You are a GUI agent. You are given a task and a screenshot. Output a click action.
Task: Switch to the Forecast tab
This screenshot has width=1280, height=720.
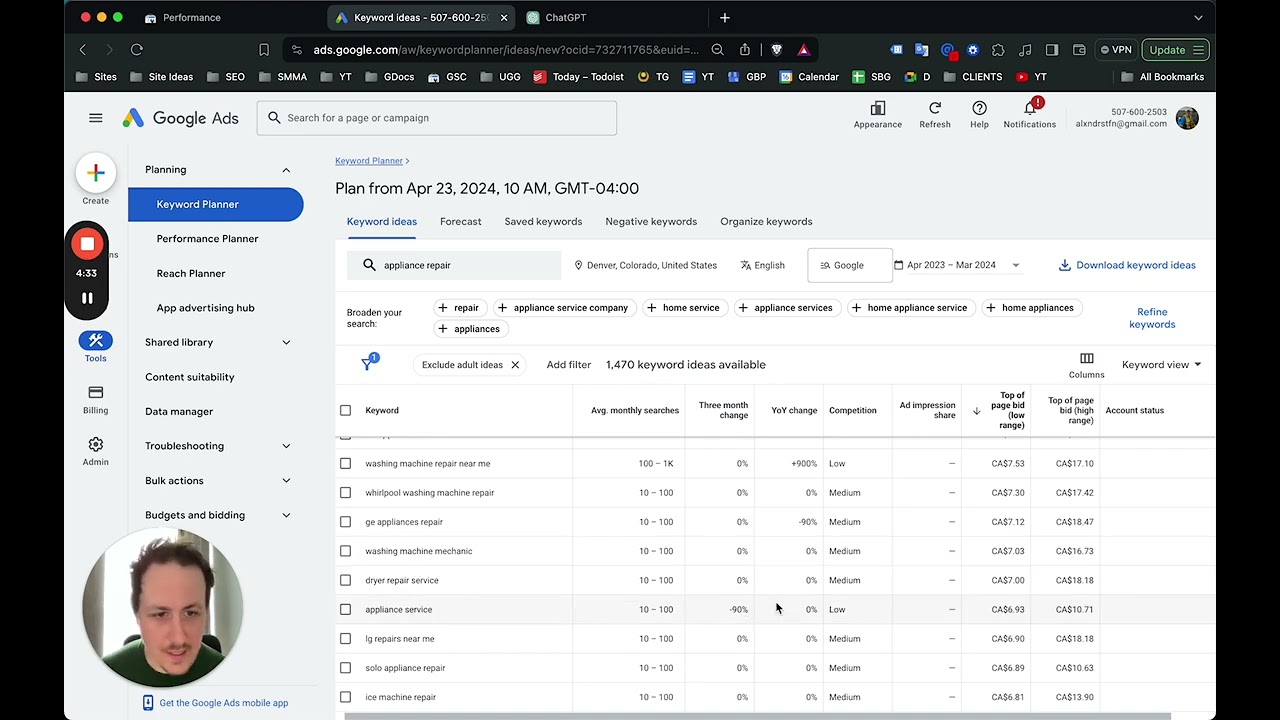(460, 222)
